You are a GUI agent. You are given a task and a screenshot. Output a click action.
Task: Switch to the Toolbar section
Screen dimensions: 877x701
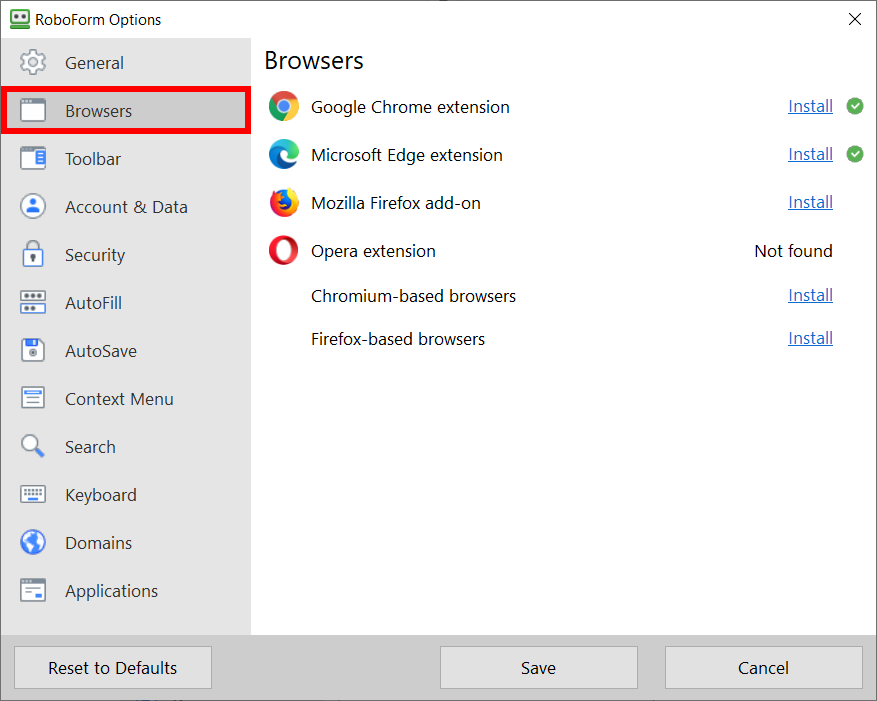(126, 158)
